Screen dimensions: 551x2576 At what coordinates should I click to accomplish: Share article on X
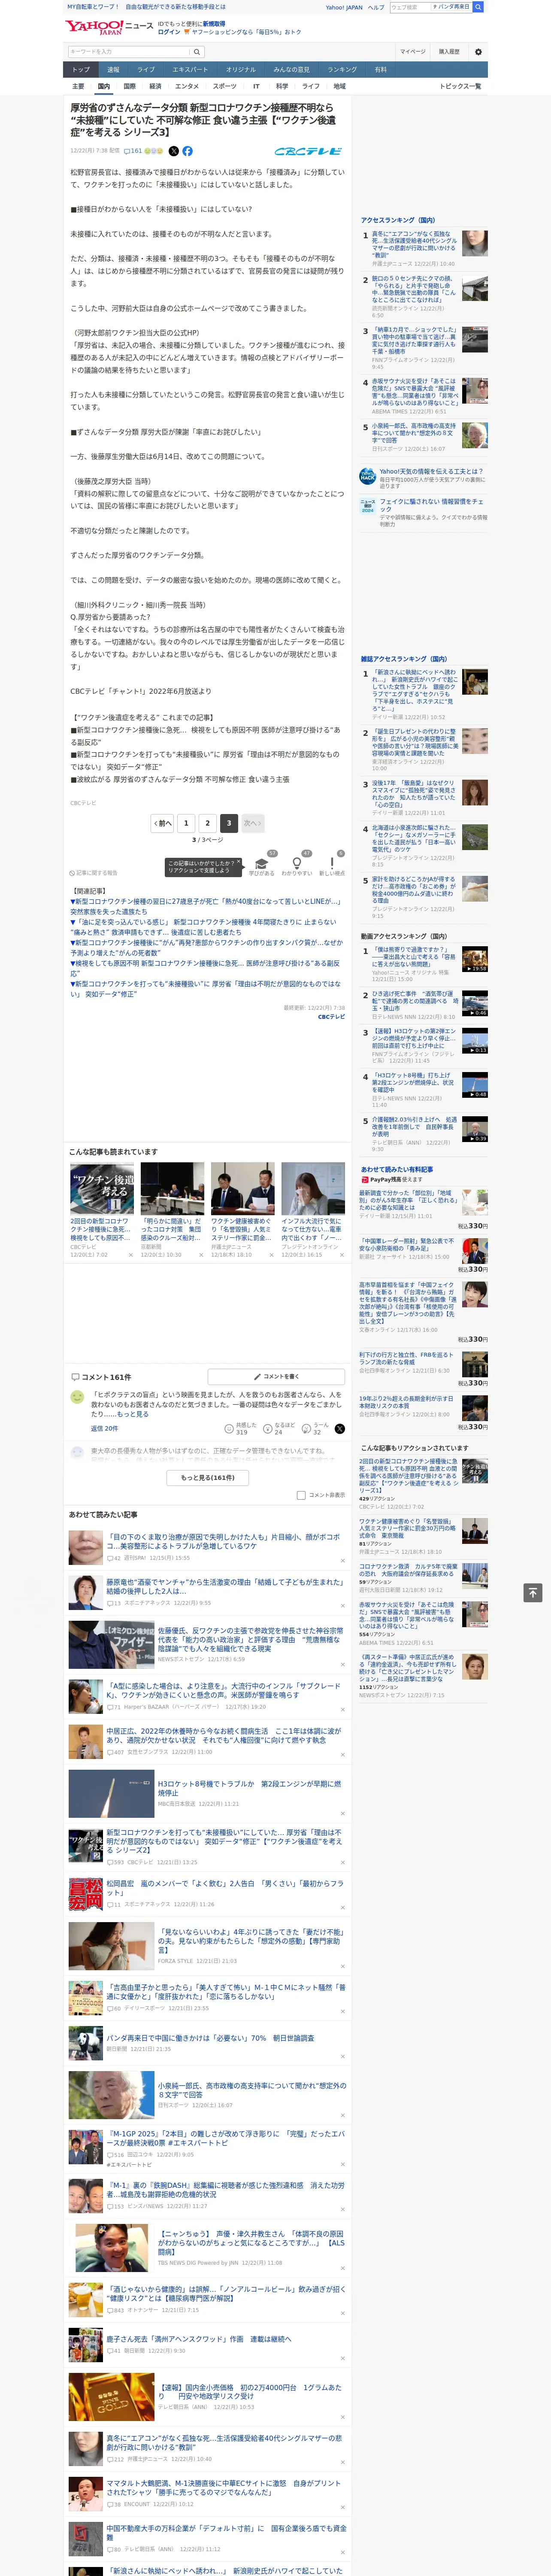pos(173,151)
